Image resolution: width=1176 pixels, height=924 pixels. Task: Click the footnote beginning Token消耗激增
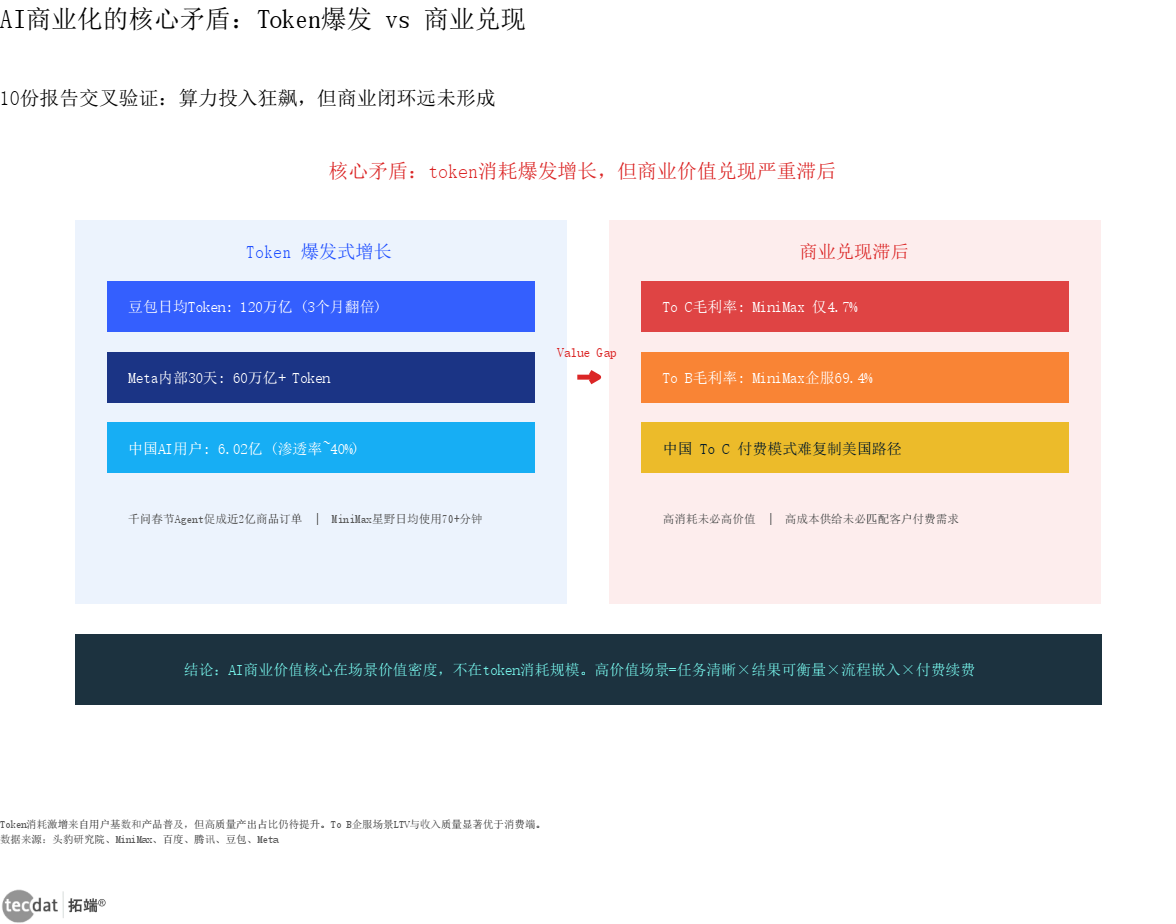pyautogui.click(x=271, y=824)
